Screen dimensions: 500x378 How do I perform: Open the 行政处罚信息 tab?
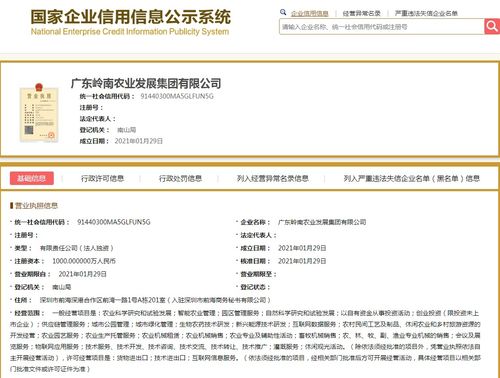tap(180, 178)
